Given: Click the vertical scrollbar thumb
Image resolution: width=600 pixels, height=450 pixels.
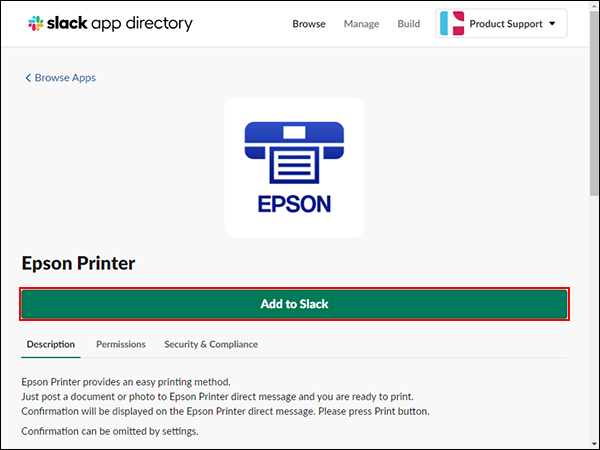Looking at the screenshot, I should [x=594, y=103].
